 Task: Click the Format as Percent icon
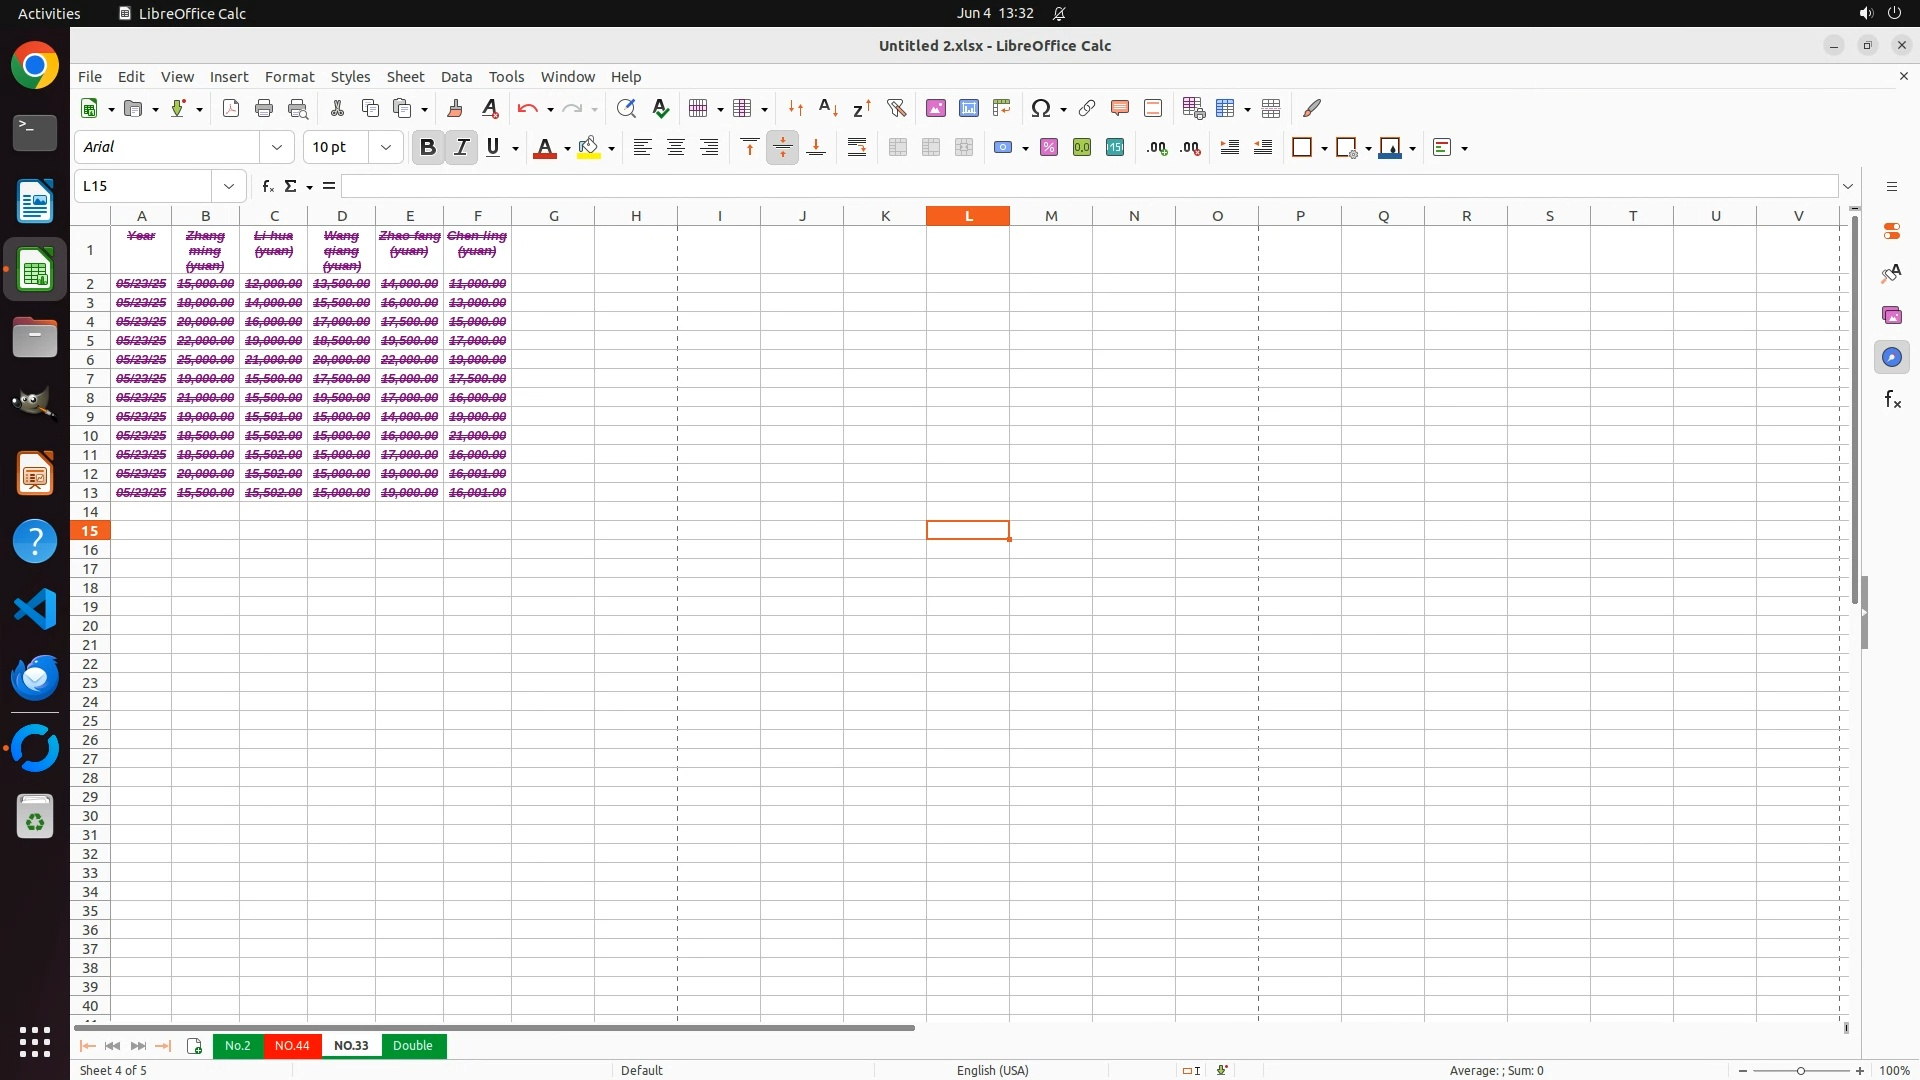tap(1049, 147)
